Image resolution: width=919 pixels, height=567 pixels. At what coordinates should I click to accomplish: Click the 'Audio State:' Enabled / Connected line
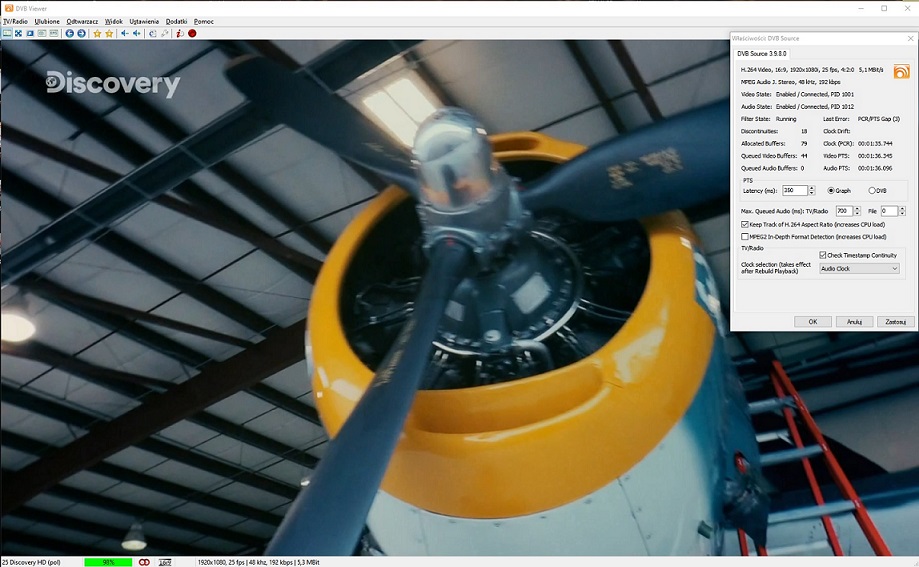point(797,107)
